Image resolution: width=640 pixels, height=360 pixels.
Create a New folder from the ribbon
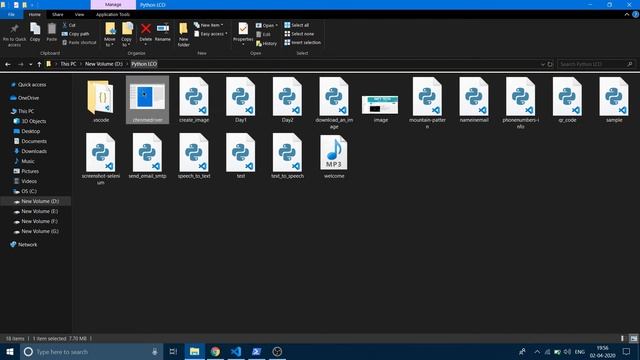tap(183, 35)
